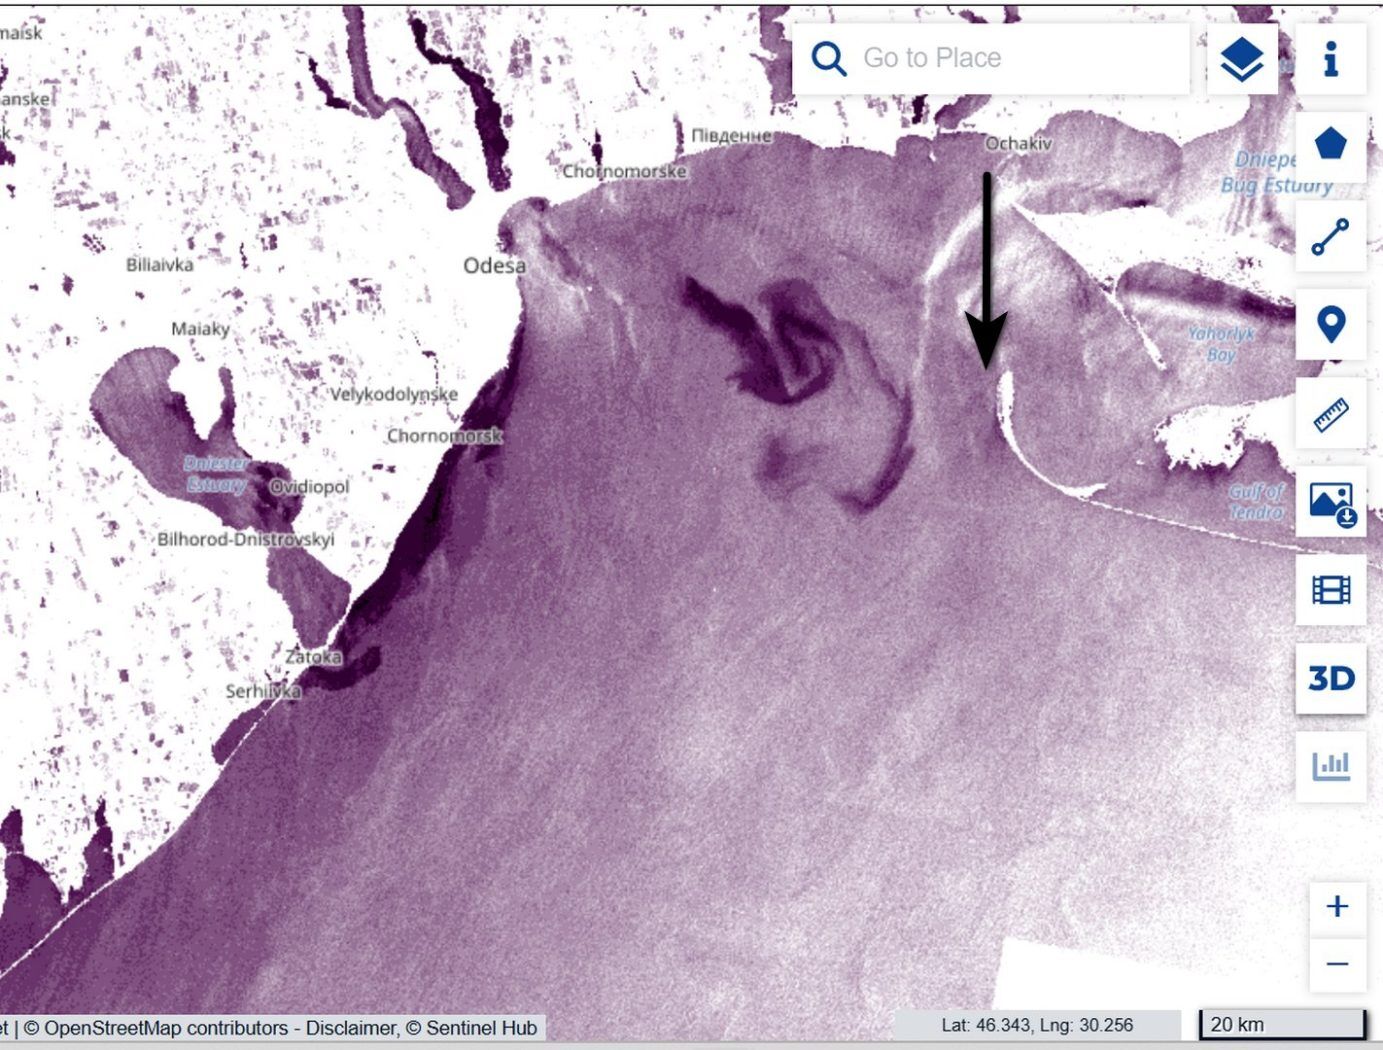Open the information panel icon
Screen dimensions: 1383x1050
point(1330,59)
